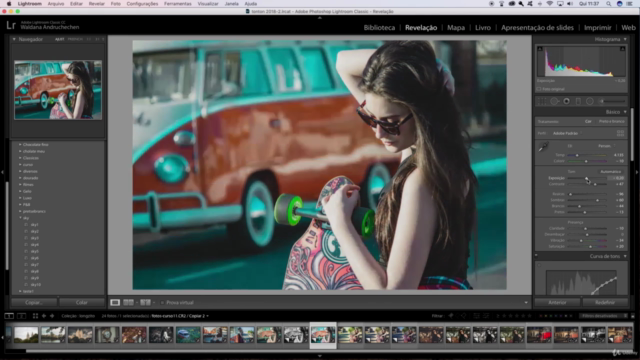Toggle Curva de tons panel switch
This screenshot has width=640, height=360.
click(536, 256)
